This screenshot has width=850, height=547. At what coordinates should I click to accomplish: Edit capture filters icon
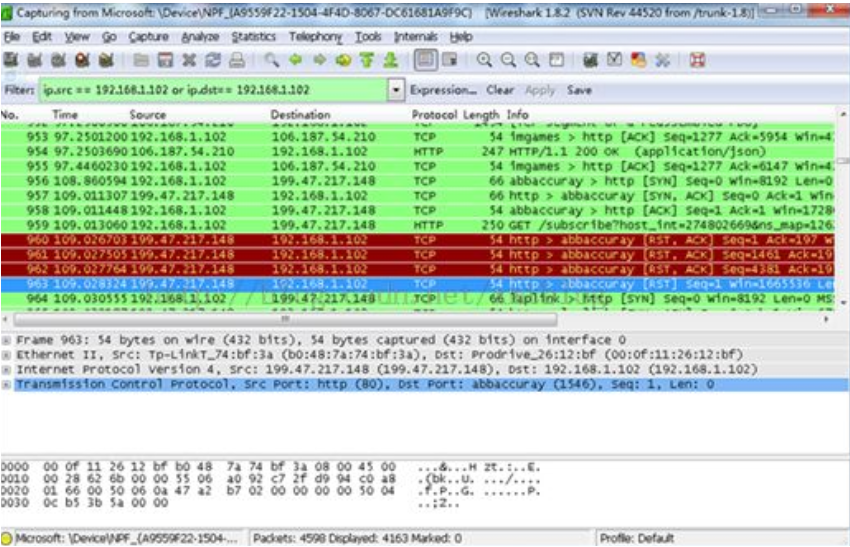click(x=590, y=60)
